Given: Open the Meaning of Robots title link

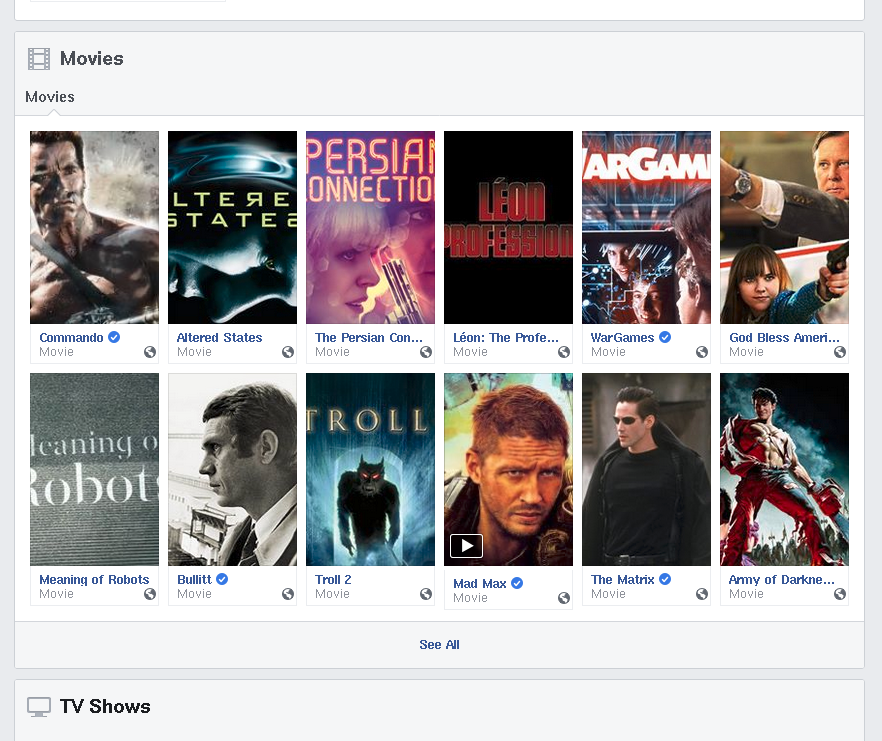Looking at the screenshot, I should tap(94, 580).
